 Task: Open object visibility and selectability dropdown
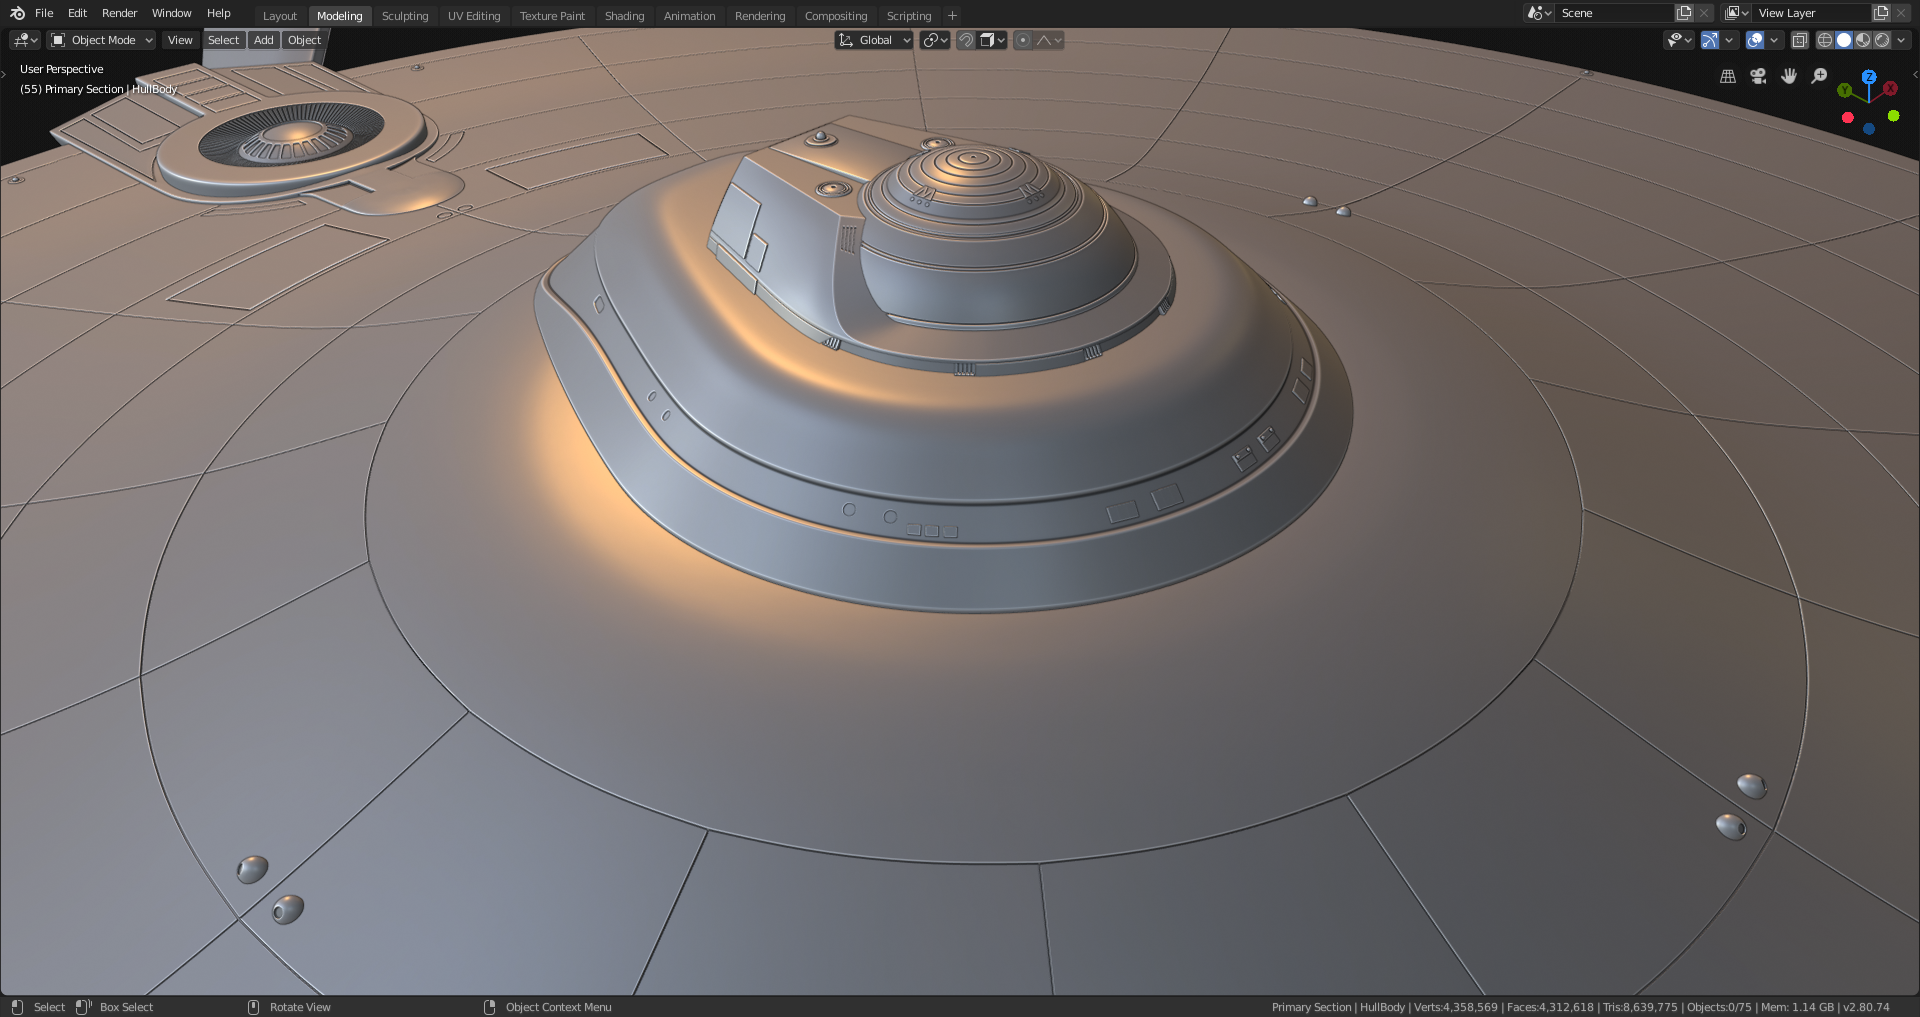(1679, 40)
